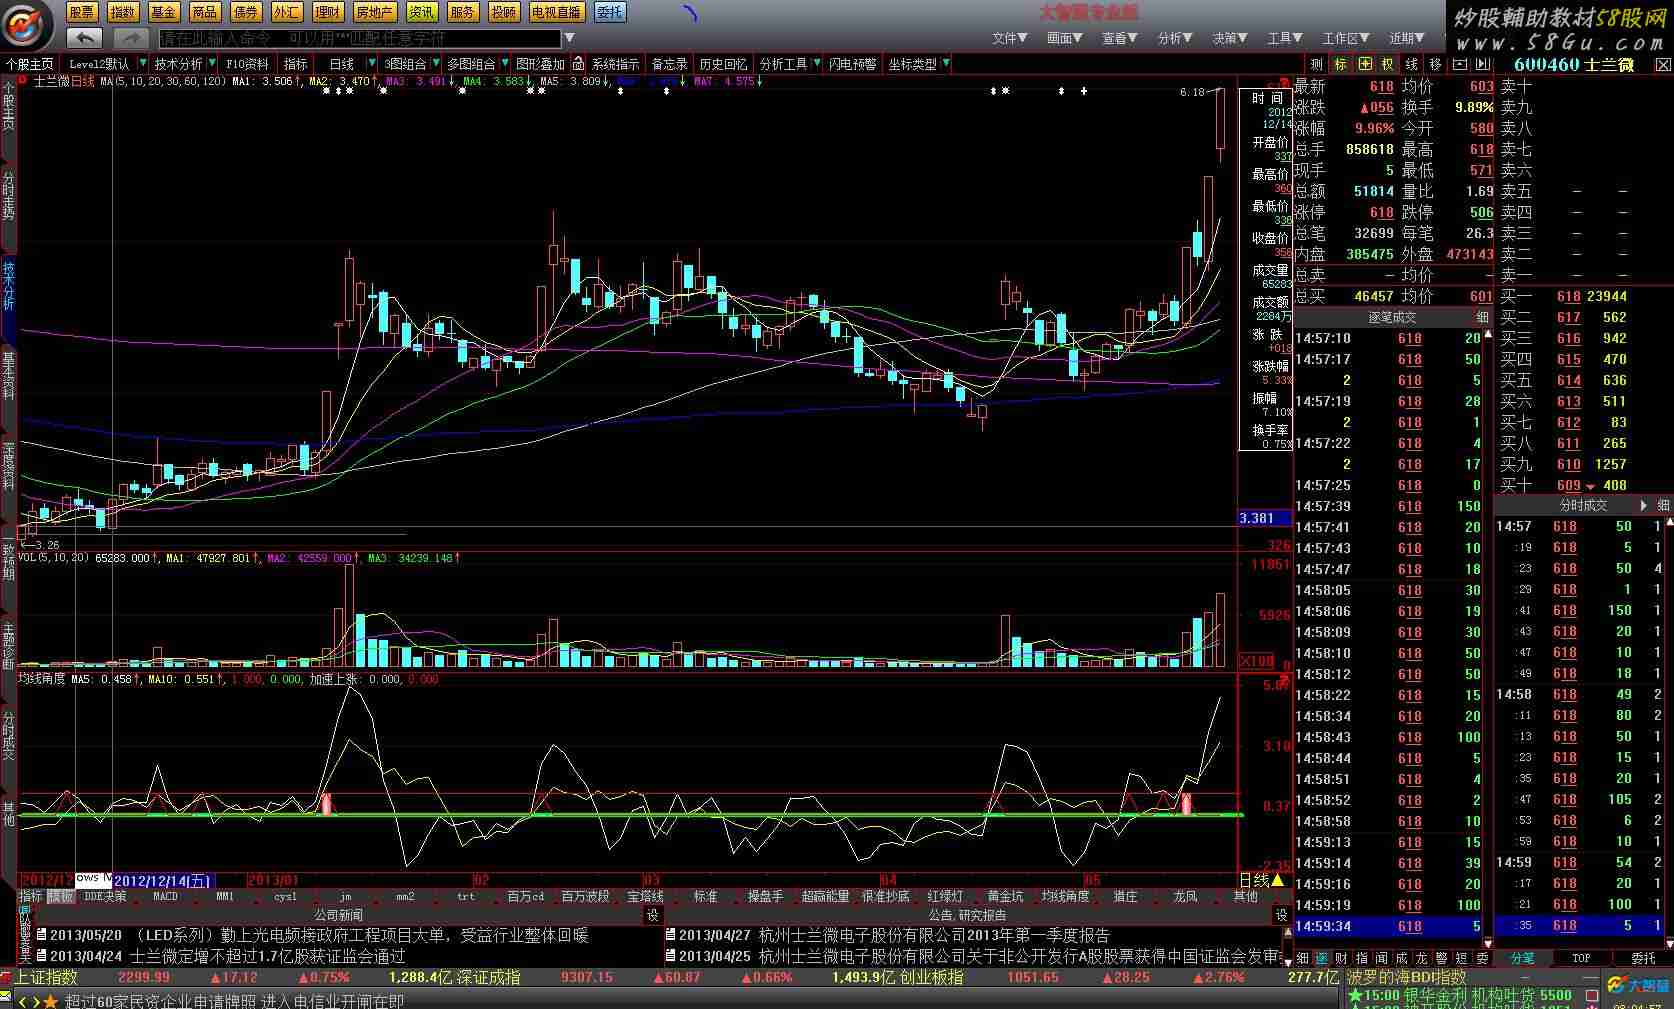Click the 个股主页 toolbar item
Viewport: 1674px width, 1009px height.
pyautogui.click(x=30, y=64)
